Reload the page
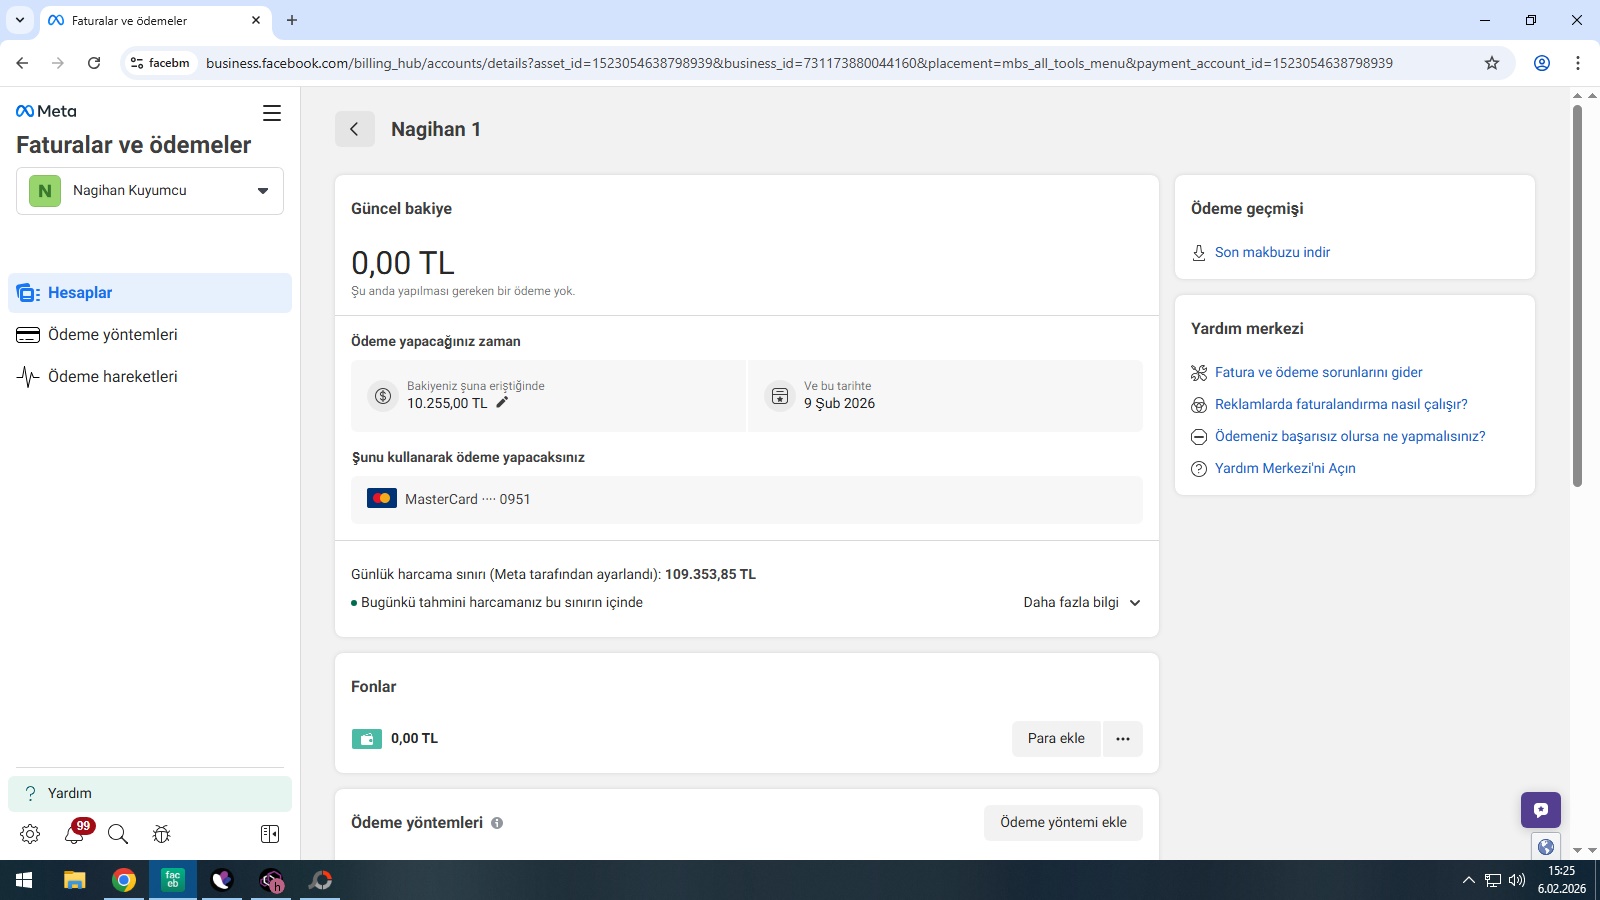Screen dimensions: 1600x900 94,63
